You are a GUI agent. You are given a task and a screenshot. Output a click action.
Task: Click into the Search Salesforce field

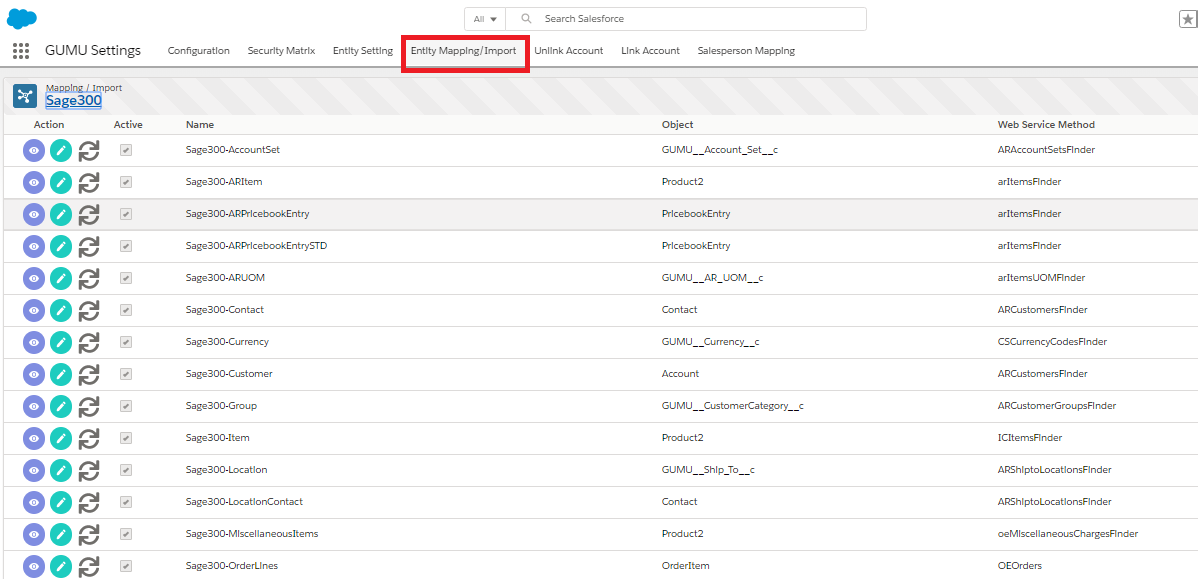pos(686,19)
